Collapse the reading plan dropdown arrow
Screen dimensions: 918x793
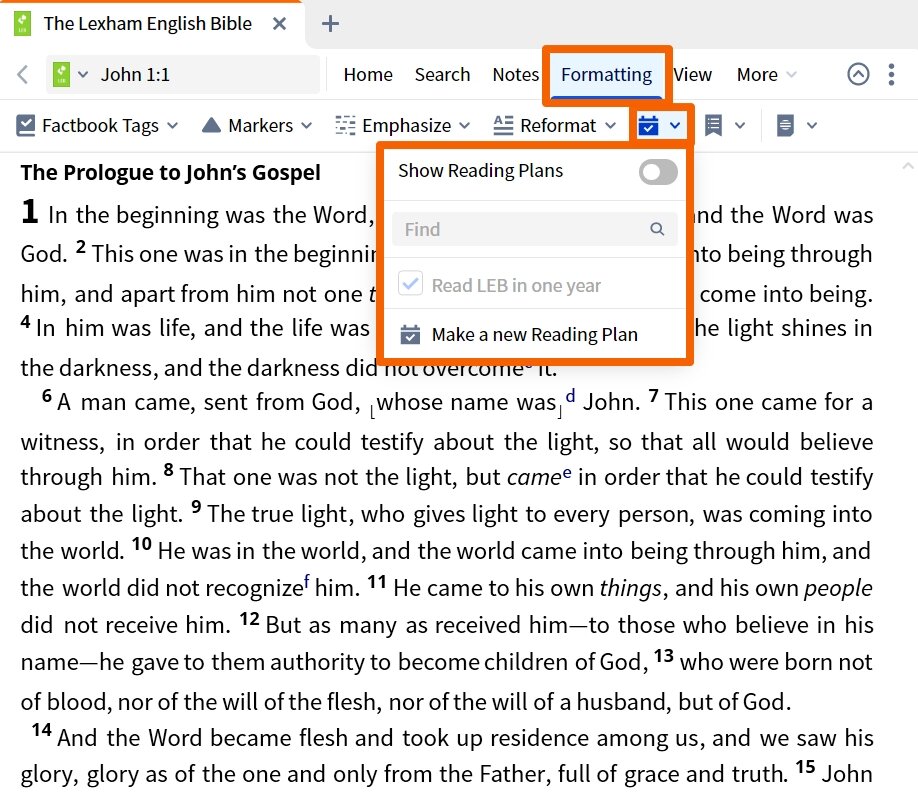(674, 125)
